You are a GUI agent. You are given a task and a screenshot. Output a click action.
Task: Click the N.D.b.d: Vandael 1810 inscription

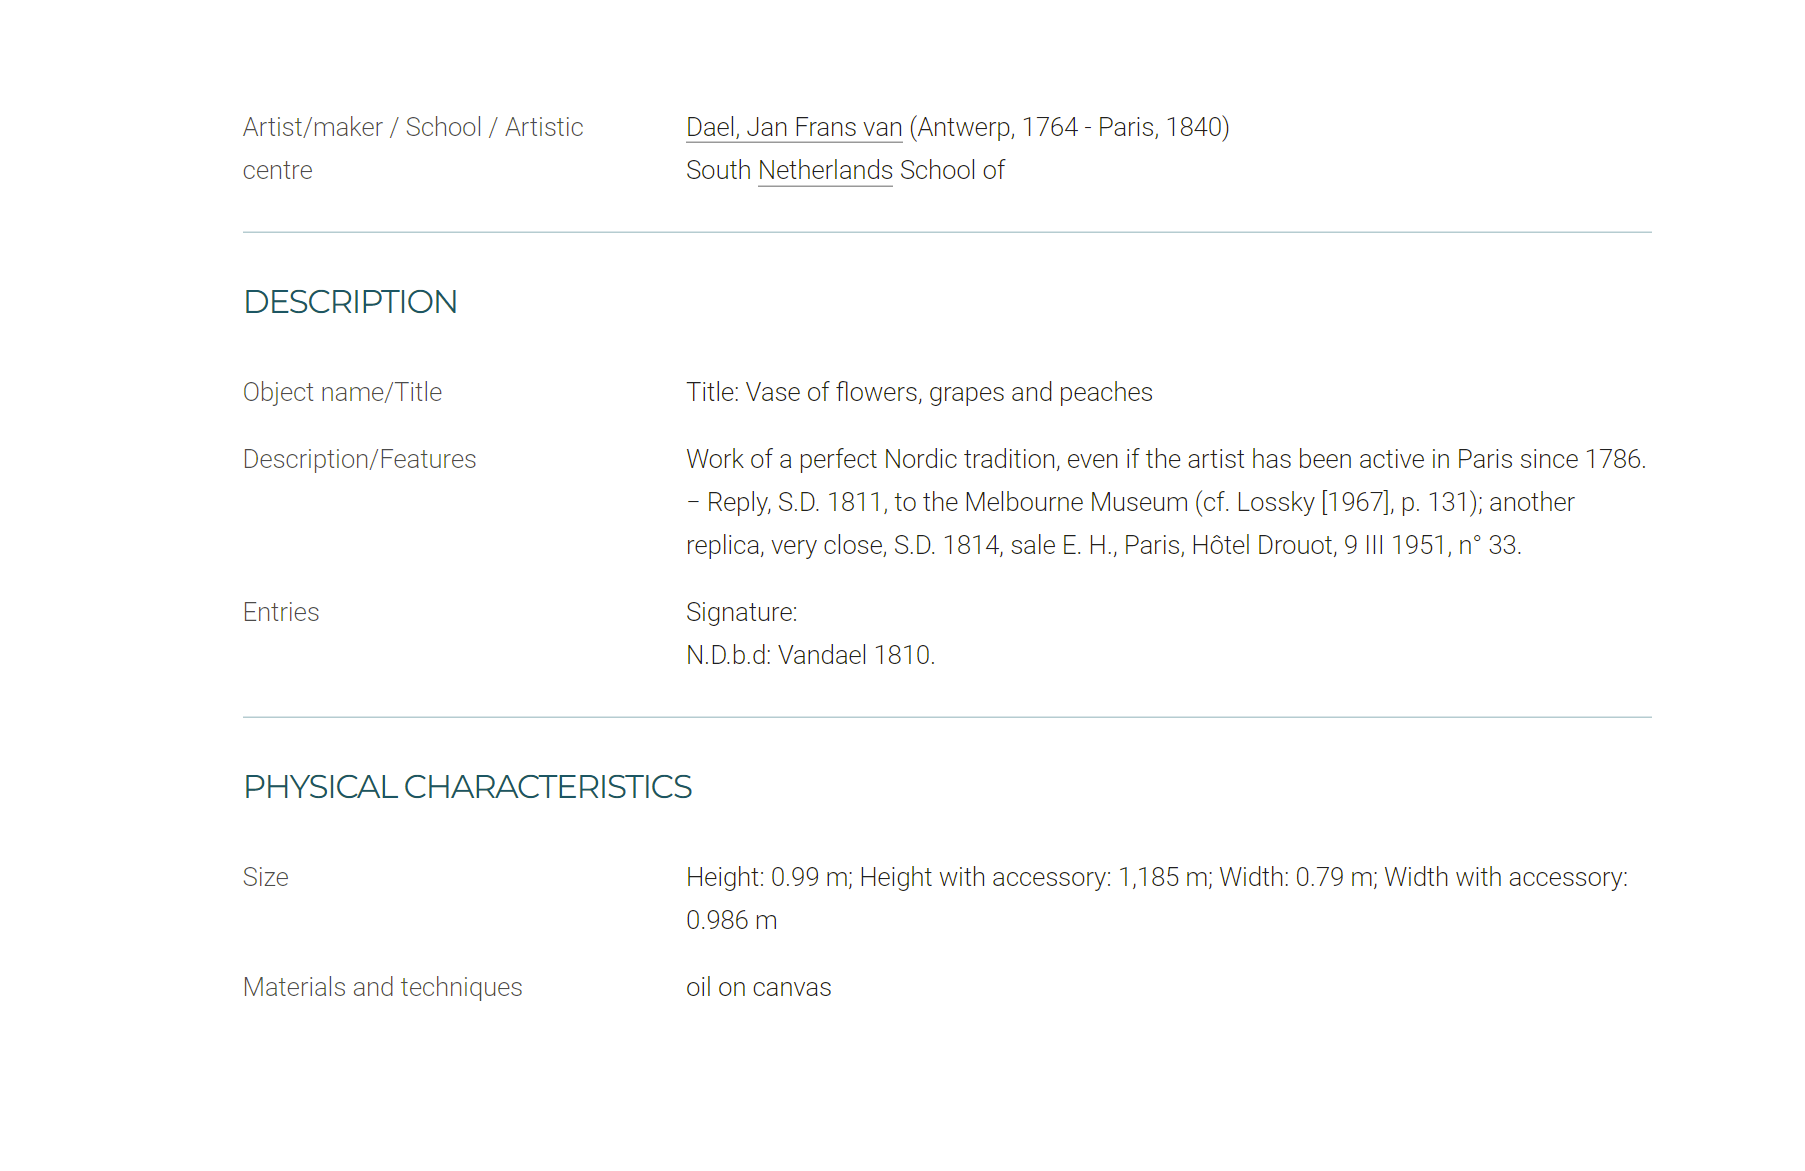point(810,655)
